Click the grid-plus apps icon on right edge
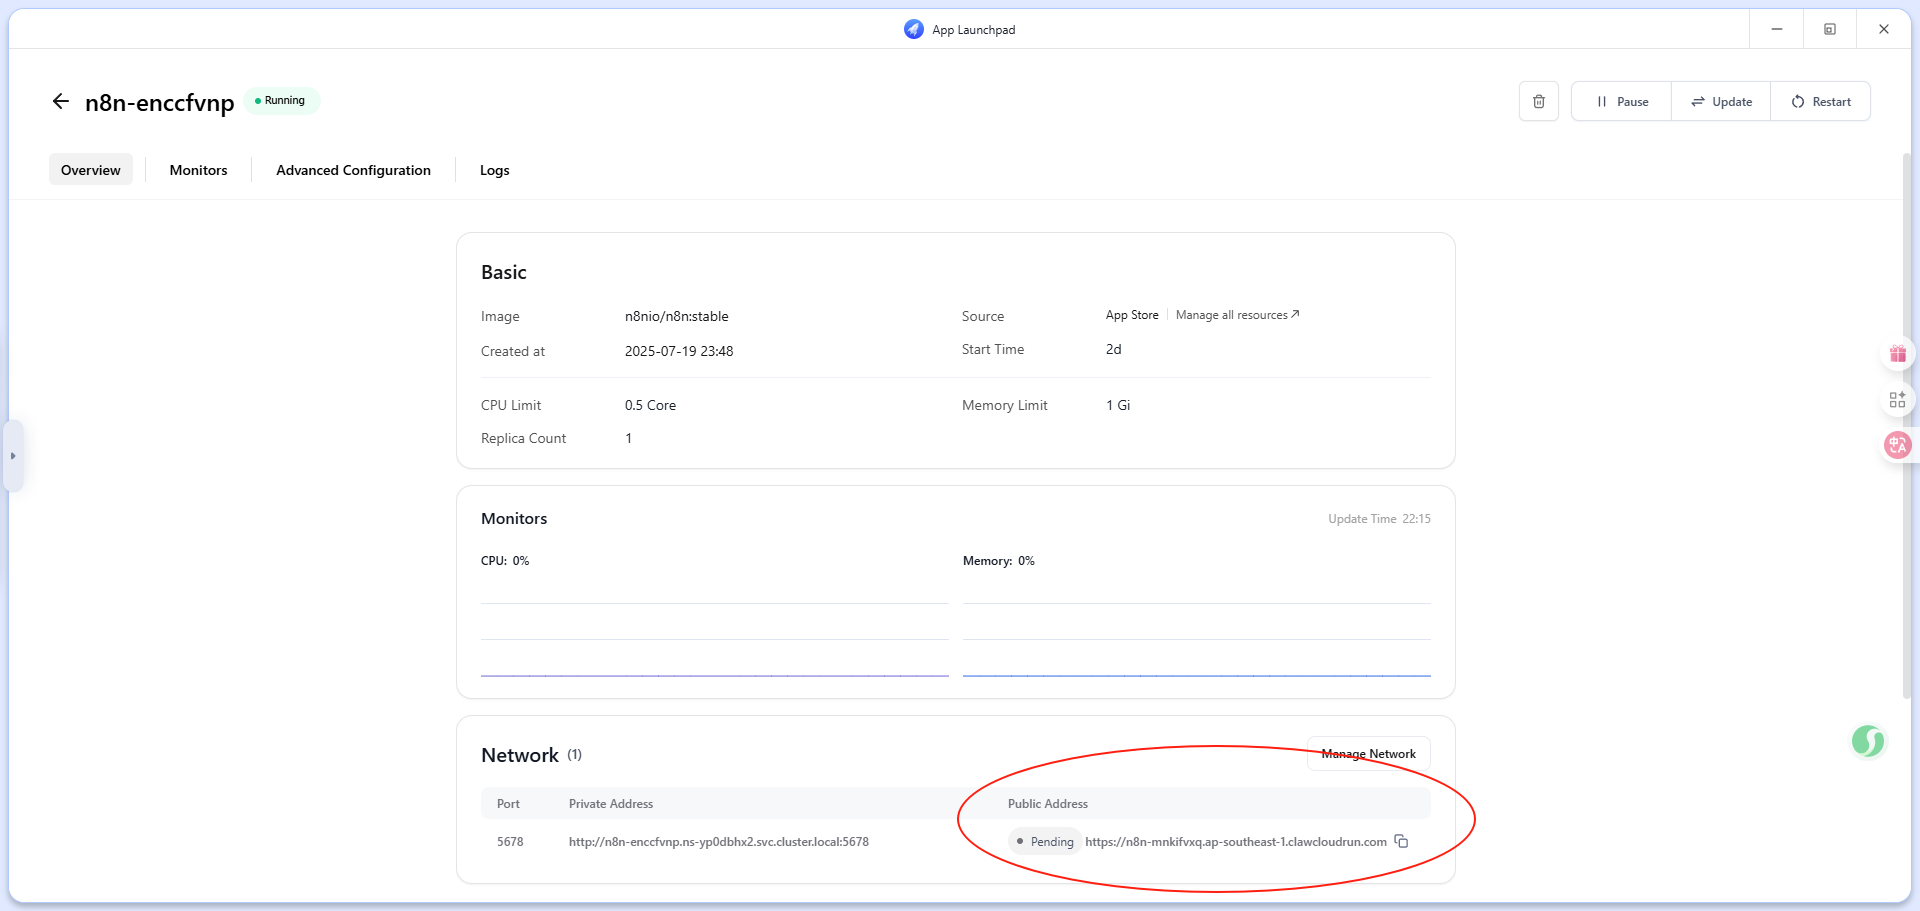Screen dimensions: 1920x911 1897,400
